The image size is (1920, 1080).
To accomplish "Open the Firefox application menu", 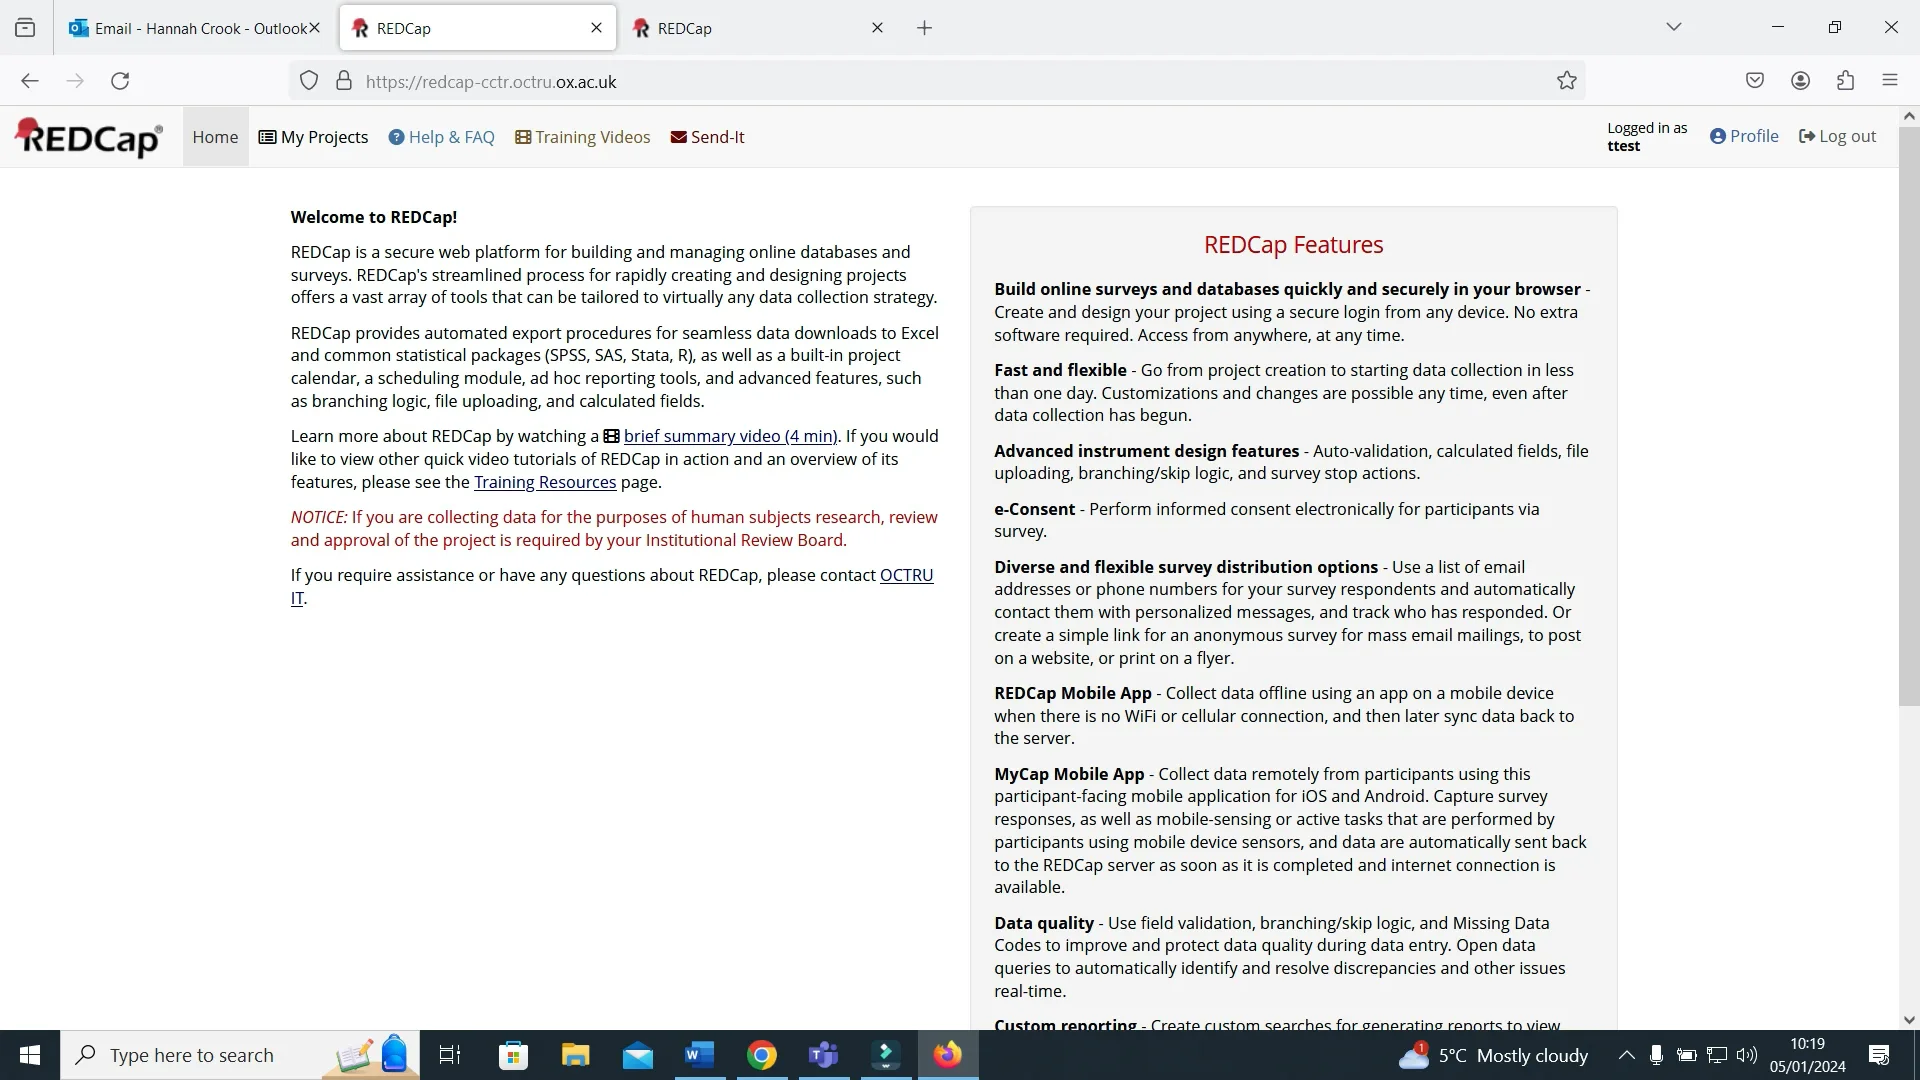I will [x=1891, y=80].
